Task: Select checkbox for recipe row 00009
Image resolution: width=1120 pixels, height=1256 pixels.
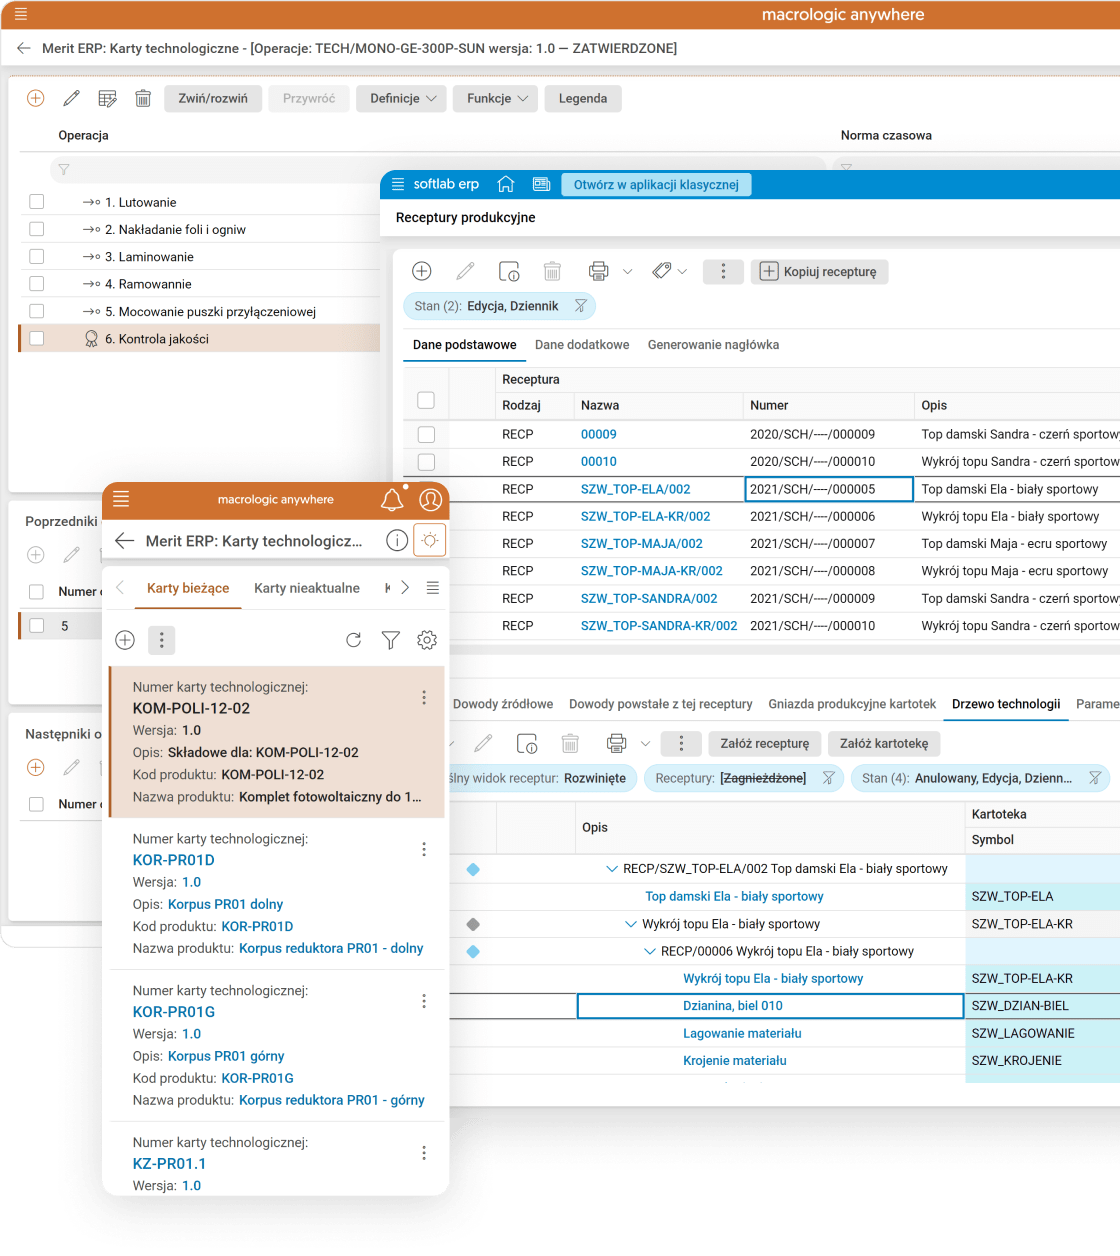Action: coord(426,434)
